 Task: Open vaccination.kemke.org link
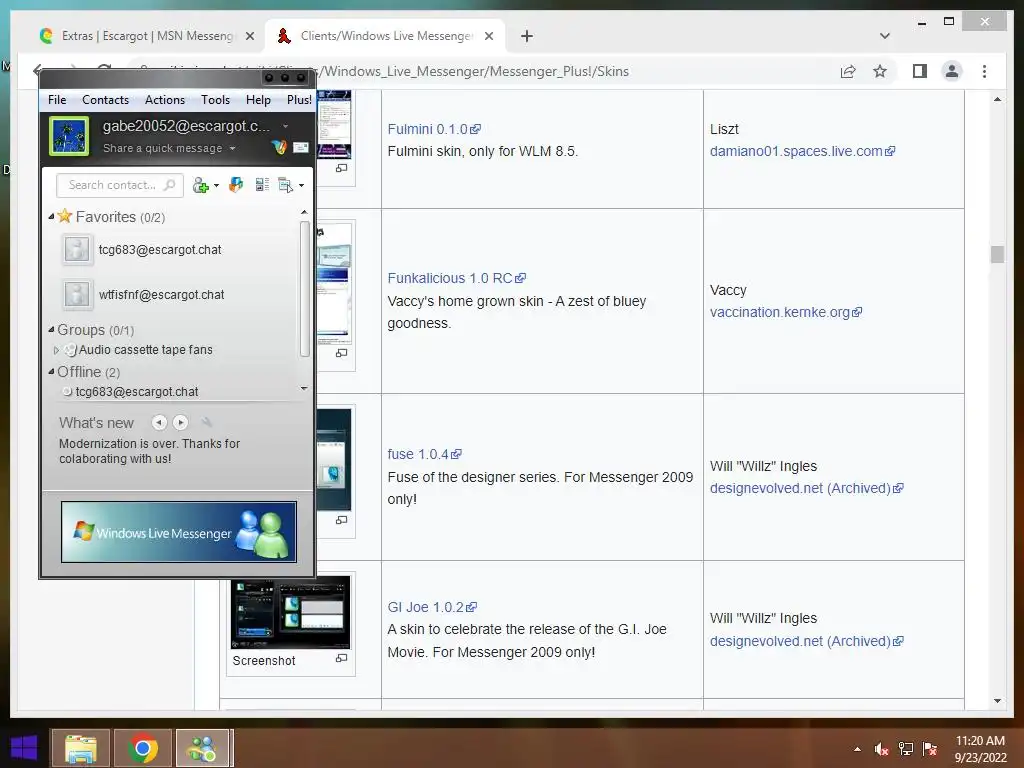click(786, 312)
